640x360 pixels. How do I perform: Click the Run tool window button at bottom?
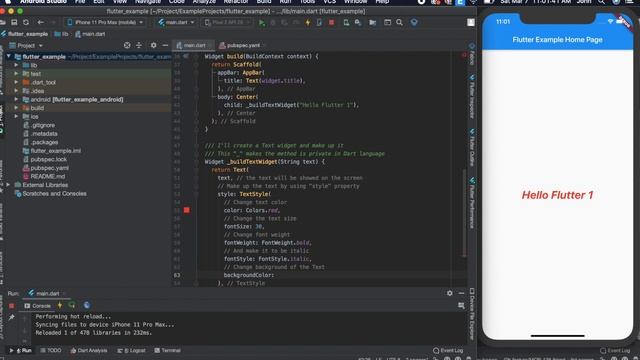click(21, 350)
